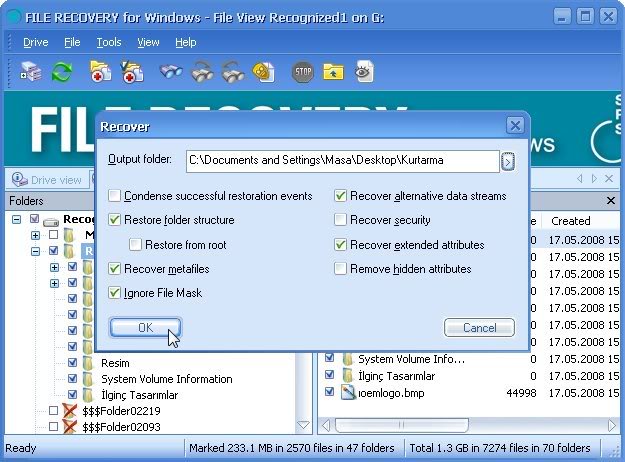
Task: Open Output folder browse arrow button
Action: (507, 161)
